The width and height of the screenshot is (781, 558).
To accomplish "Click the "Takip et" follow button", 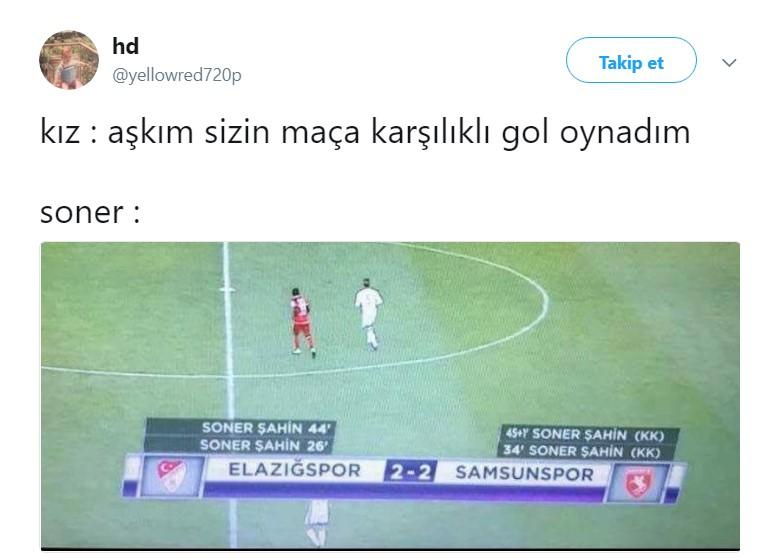I will pyautogui.click(x=631, y=60).
